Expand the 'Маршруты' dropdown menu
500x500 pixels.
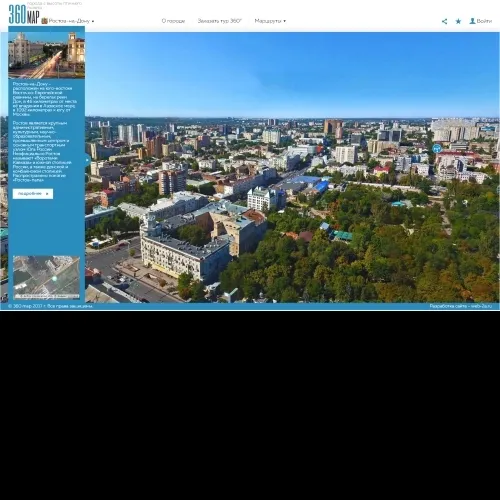270,21
